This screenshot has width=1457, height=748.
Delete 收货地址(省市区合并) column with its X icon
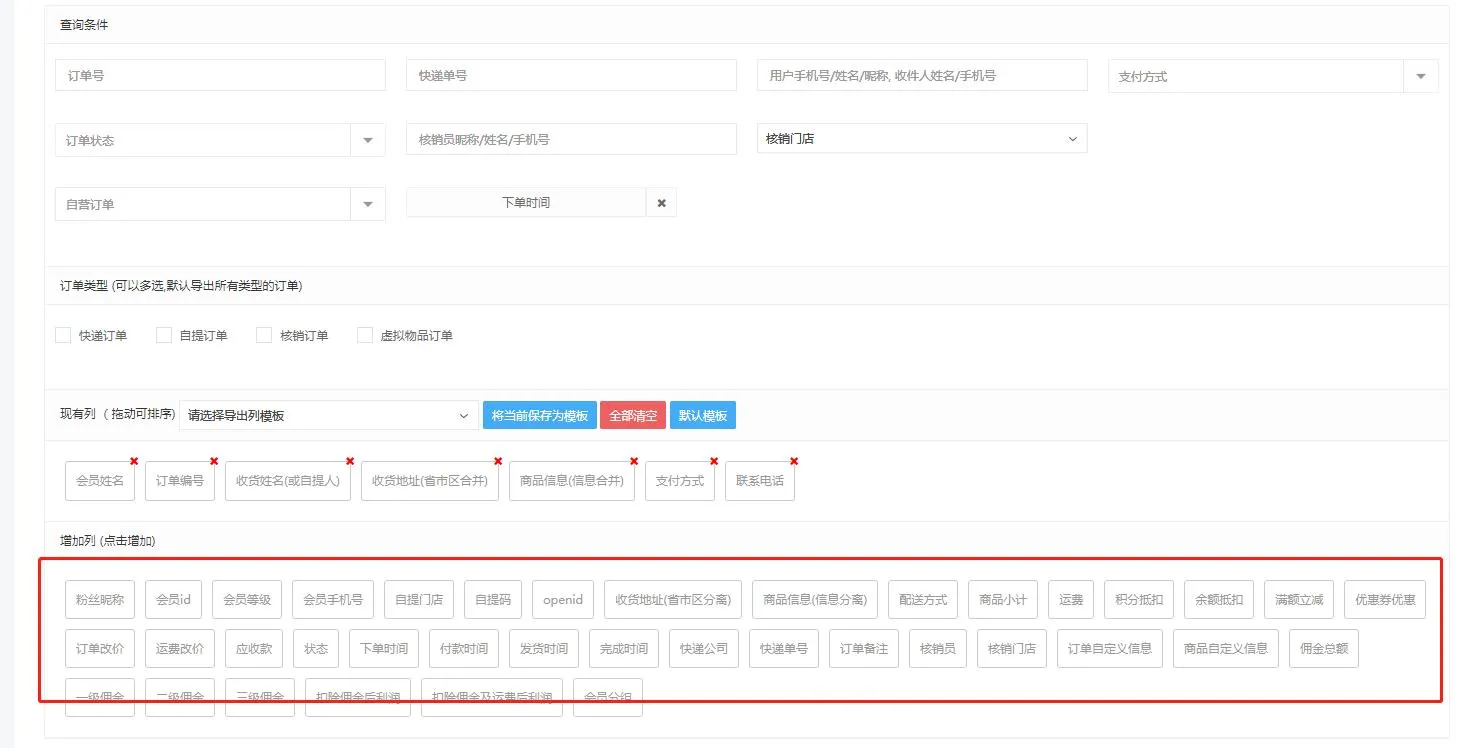[498, 461]
